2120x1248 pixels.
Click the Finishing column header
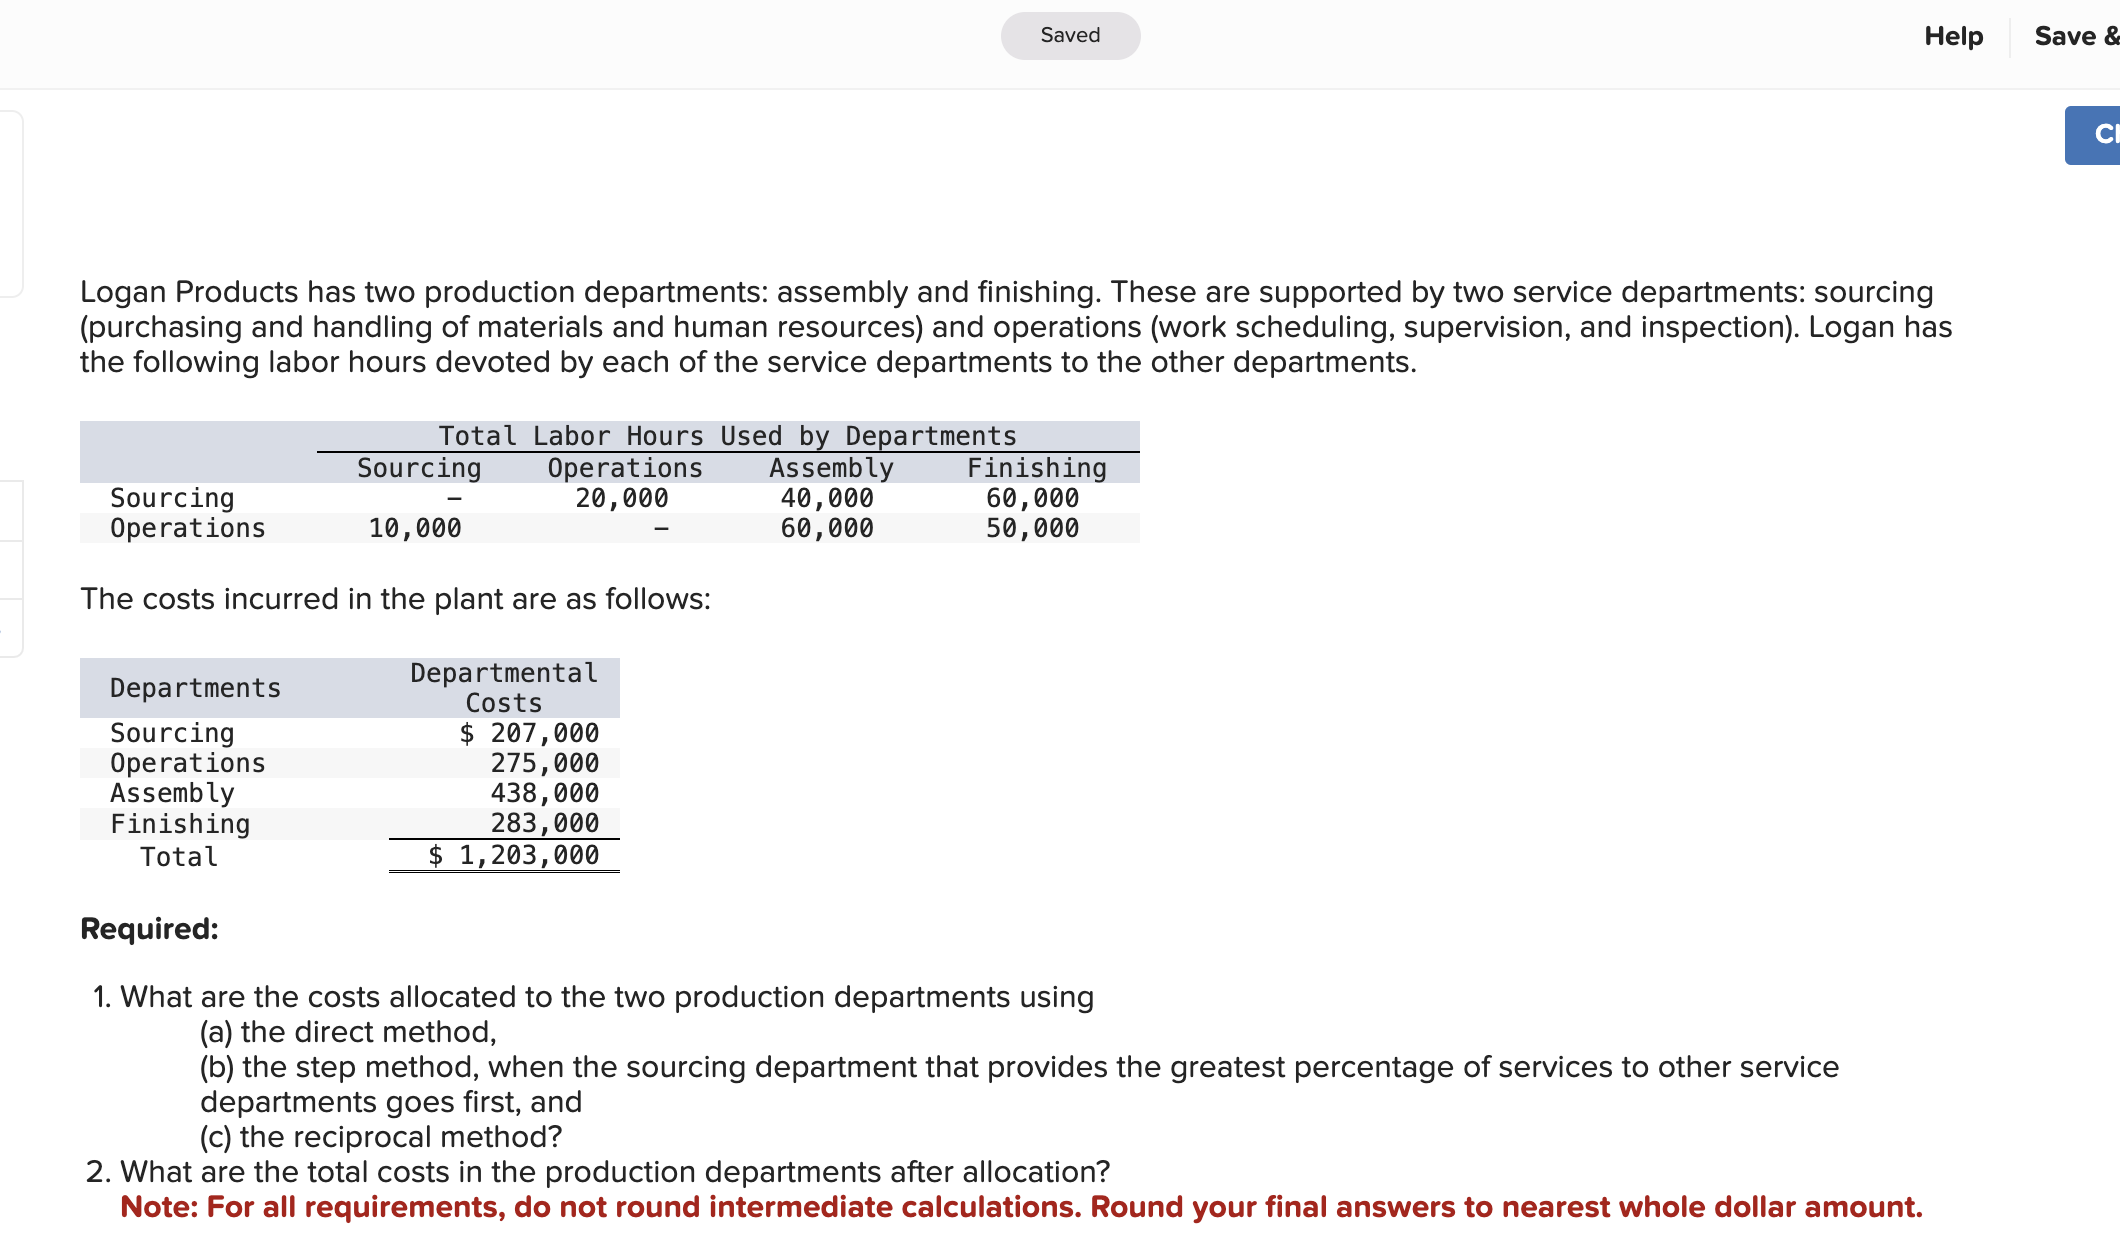(1036, 468)
